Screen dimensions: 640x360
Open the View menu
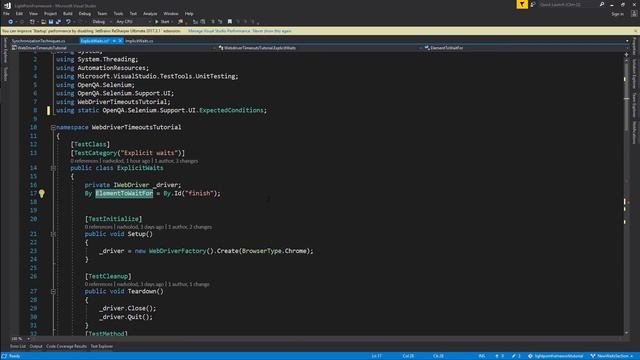(x=33, y=14)
